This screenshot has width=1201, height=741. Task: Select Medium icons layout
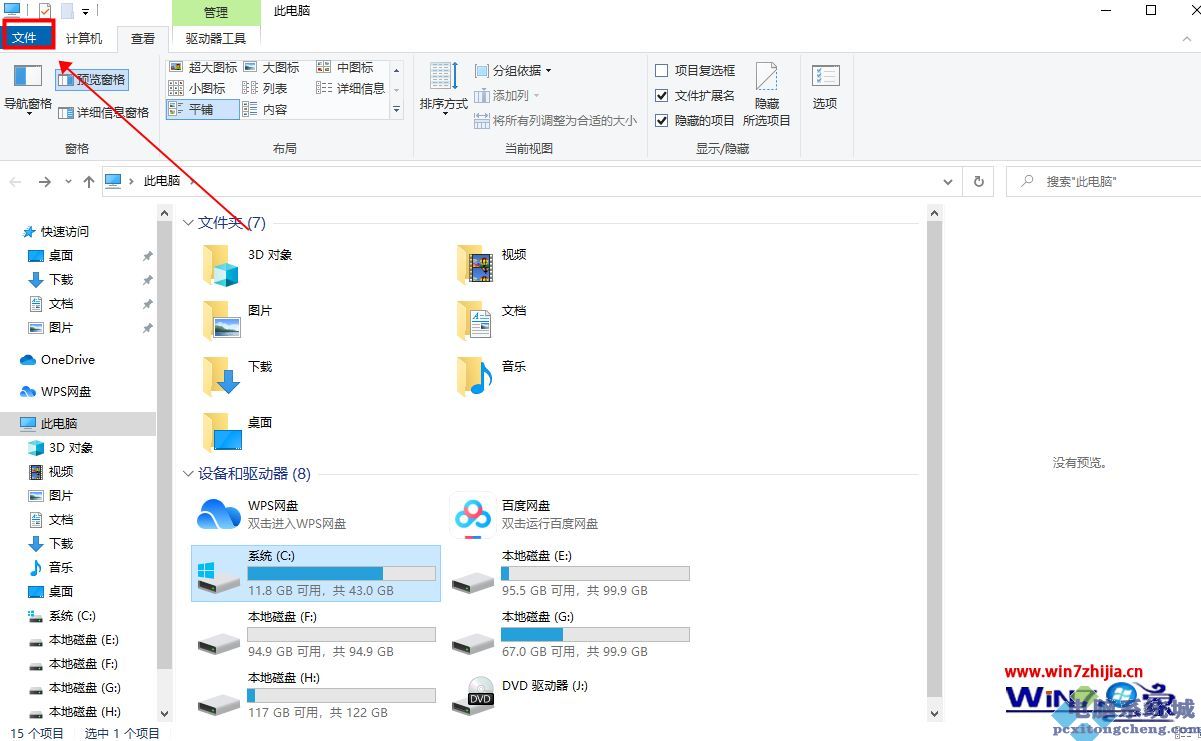click(345, 67)
